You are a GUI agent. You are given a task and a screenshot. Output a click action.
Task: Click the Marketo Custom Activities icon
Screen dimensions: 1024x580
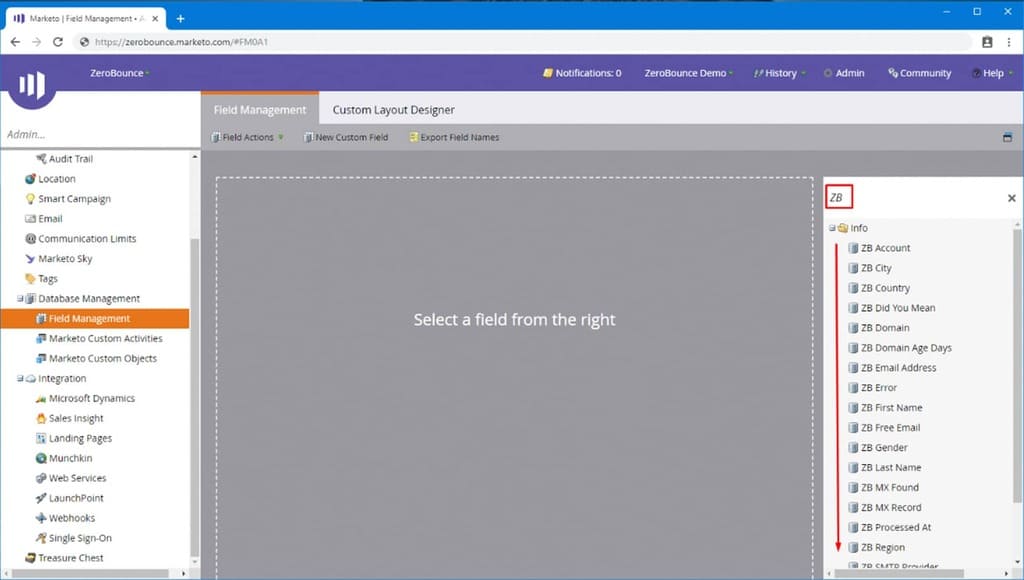(x=41, y=338)
